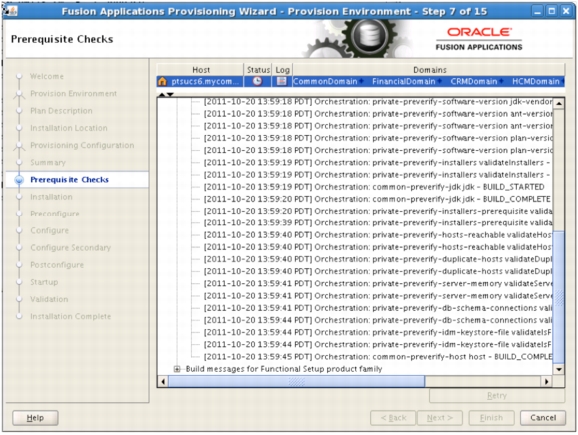This screenshot has width=578, height=435.
Task: Select Postconfigure step in sidebar
Action: [x=57, y=265]
